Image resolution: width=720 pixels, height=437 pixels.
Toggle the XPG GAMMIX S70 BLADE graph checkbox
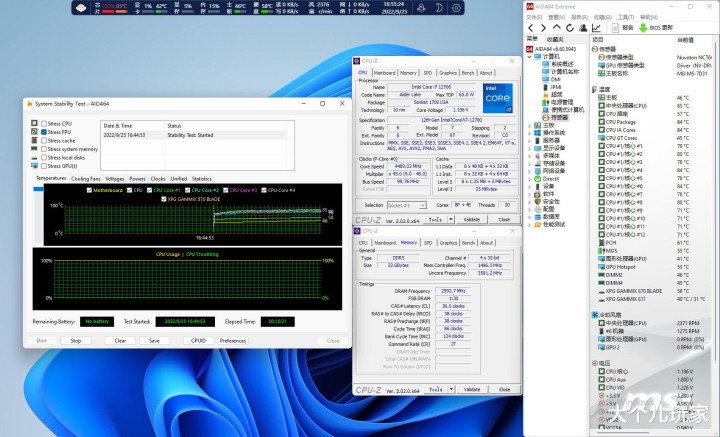click(x=163, y=199)
